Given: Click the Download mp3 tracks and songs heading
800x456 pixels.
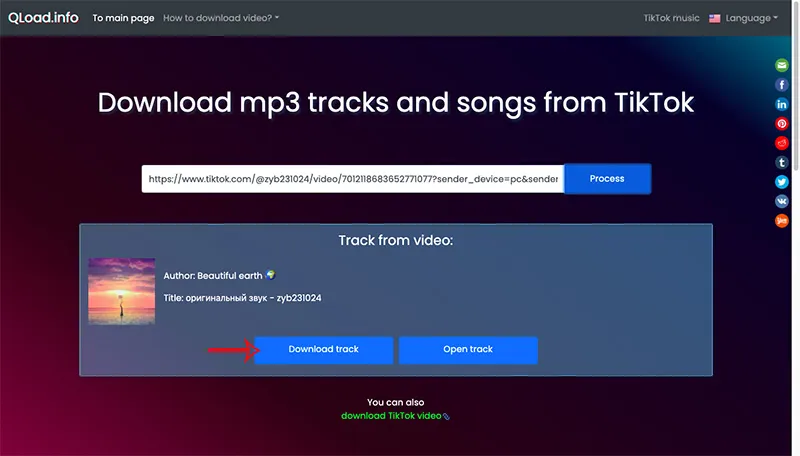Looking at the screenshot, I should [x=395, y=103].
